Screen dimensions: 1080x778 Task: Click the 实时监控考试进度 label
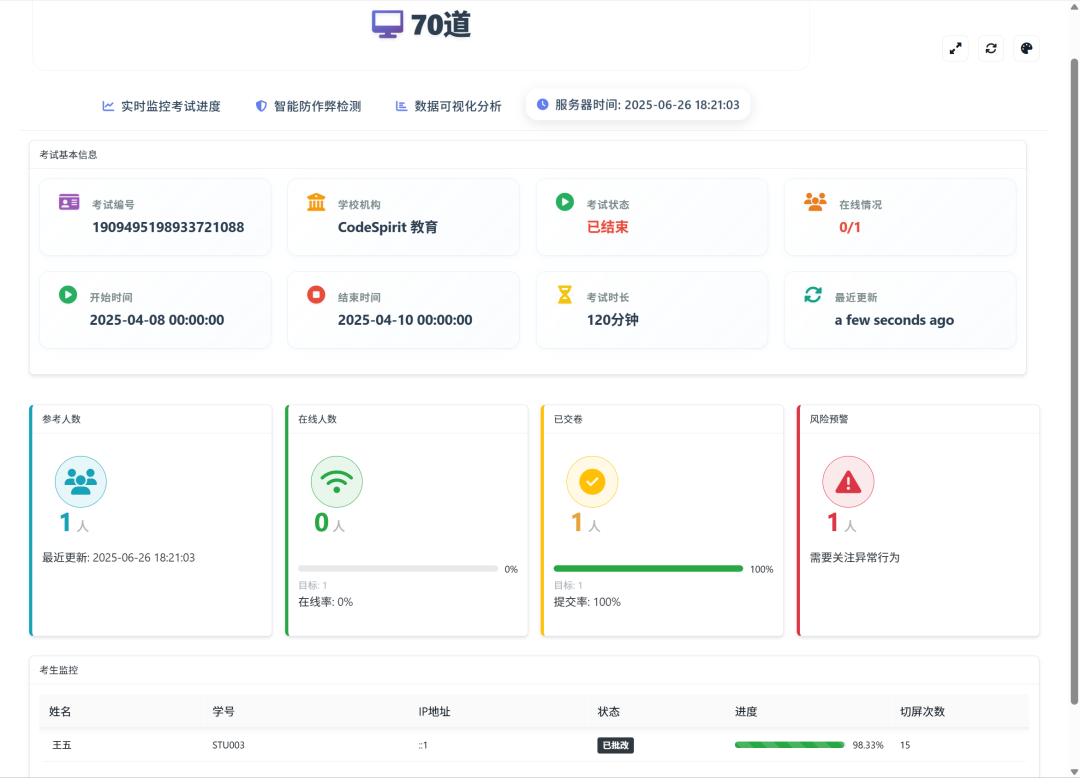[x=171, y=106]
